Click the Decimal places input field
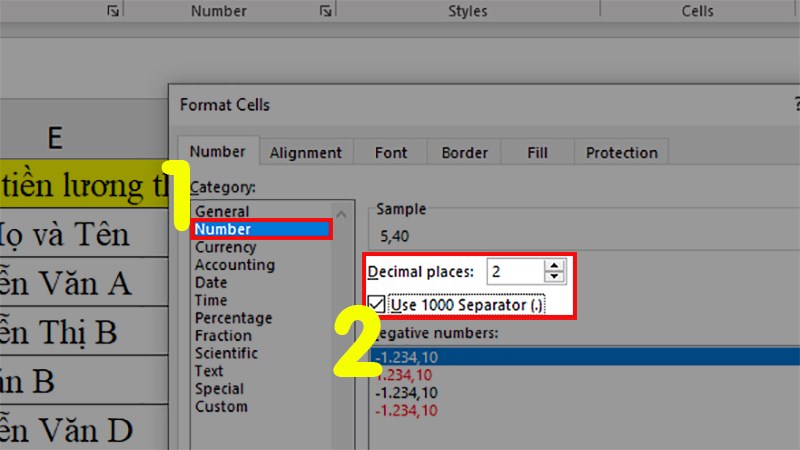The image size is (800, 450). click(515, 271)
